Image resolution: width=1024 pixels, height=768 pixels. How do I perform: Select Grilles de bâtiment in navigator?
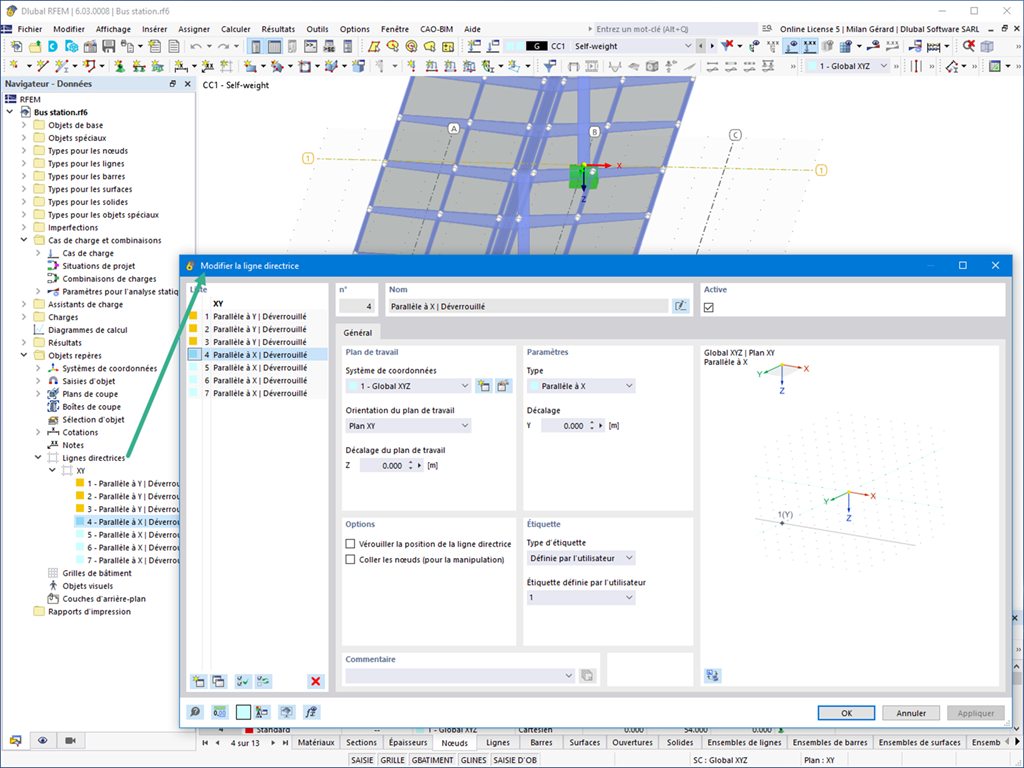pos(97,573)
